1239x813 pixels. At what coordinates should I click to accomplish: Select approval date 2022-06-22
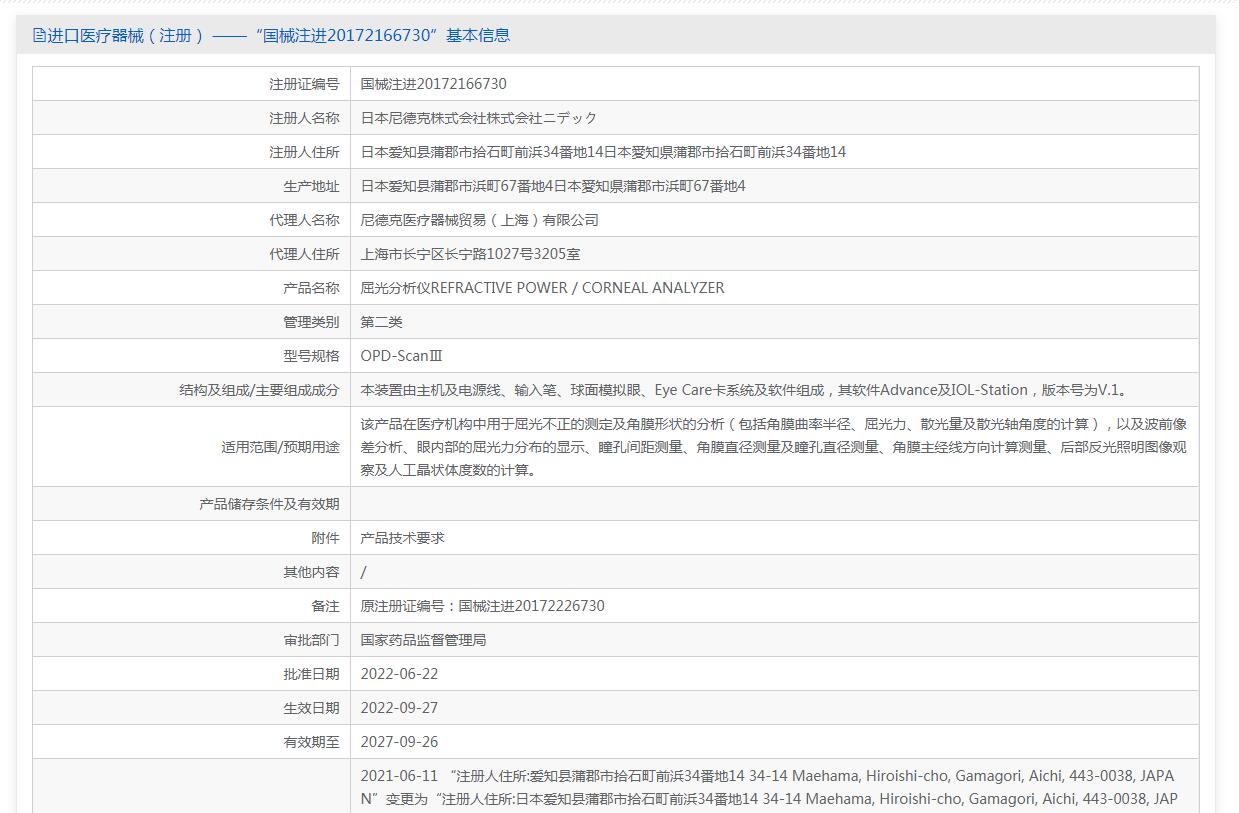[x=399, y=674]
